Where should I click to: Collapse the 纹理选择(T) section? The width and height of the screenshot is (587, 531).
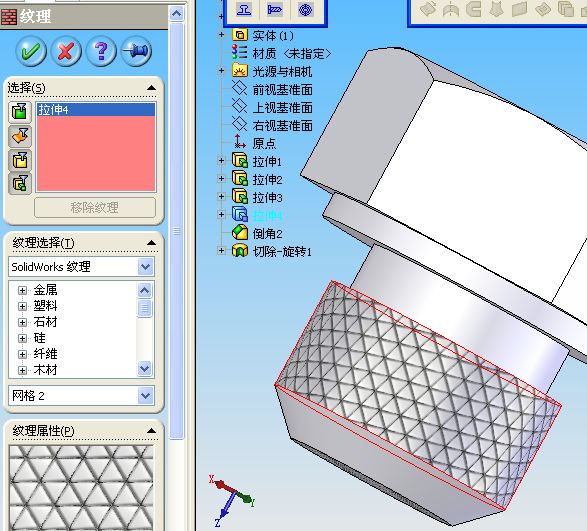[x=152, y=243]
